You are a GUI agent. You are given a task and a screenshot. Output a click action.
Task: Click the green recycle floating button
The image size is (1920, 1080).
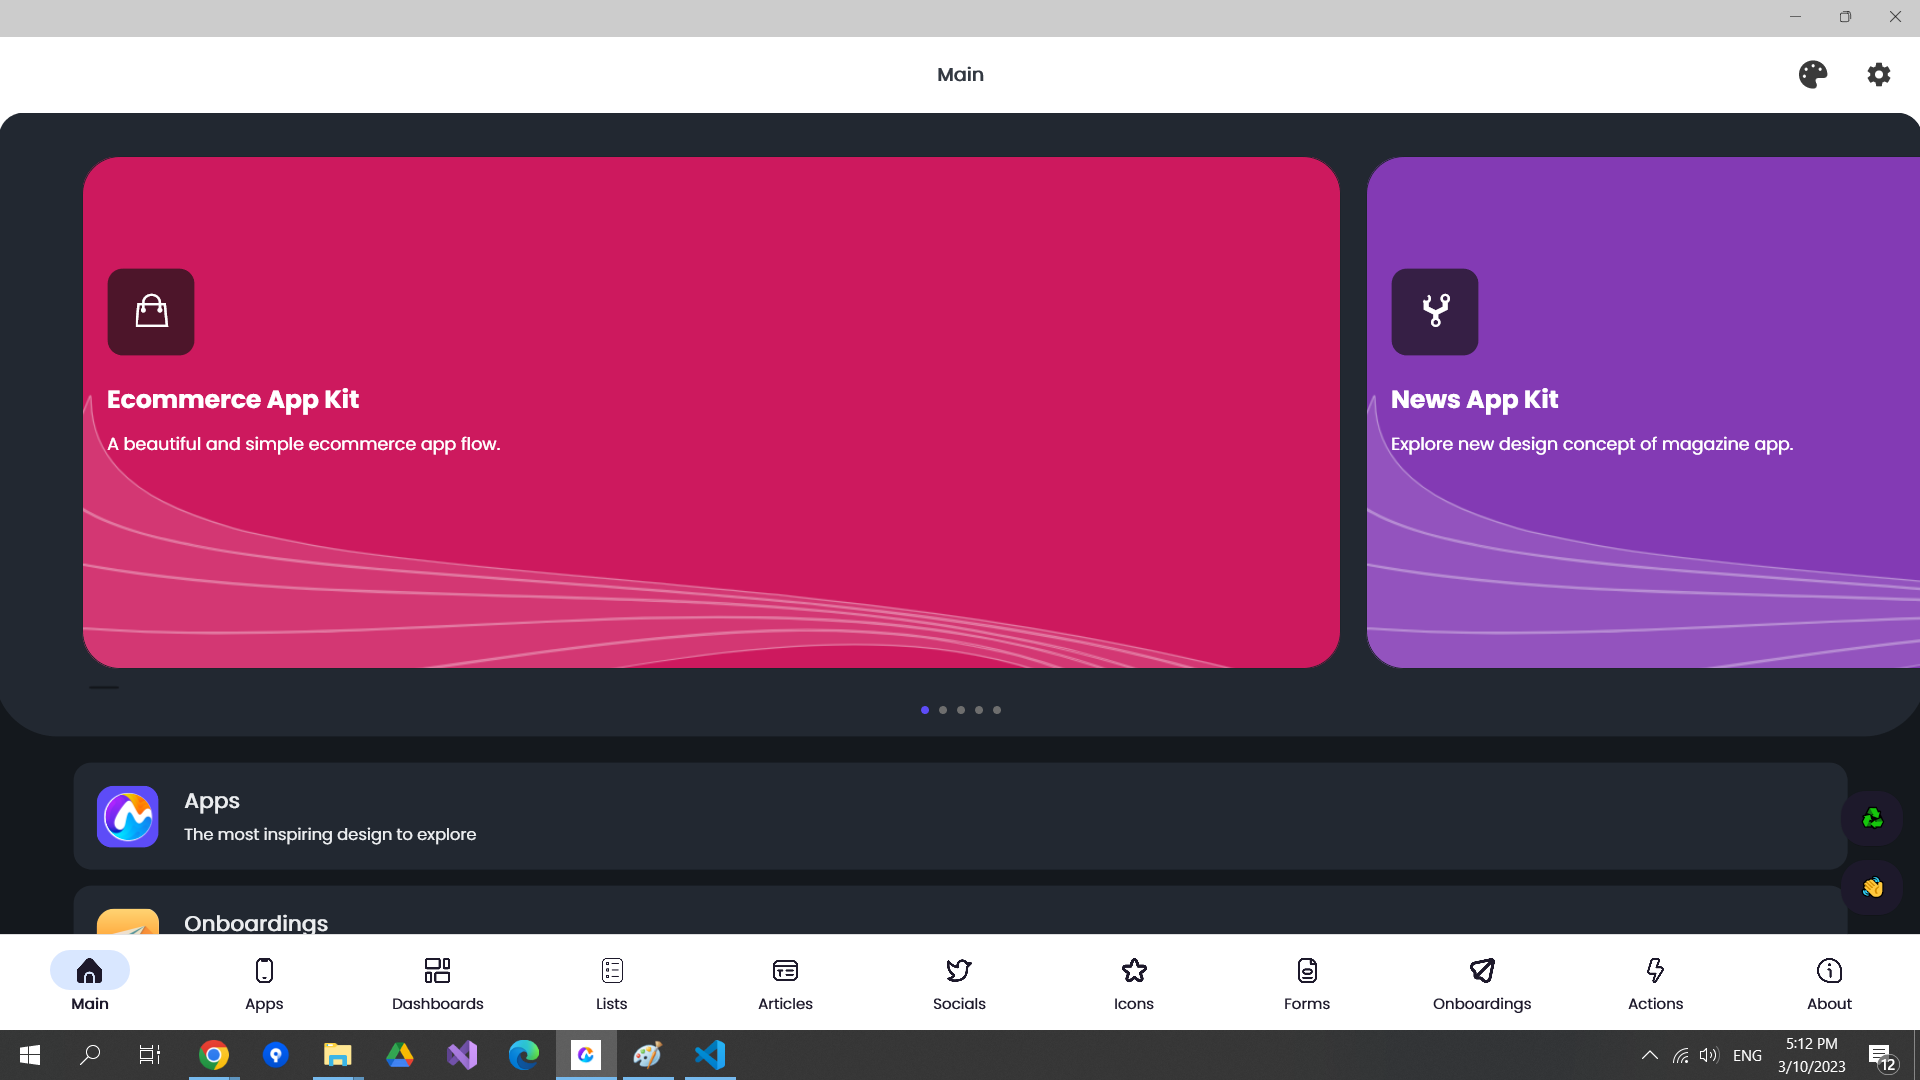pos(1872,819)
